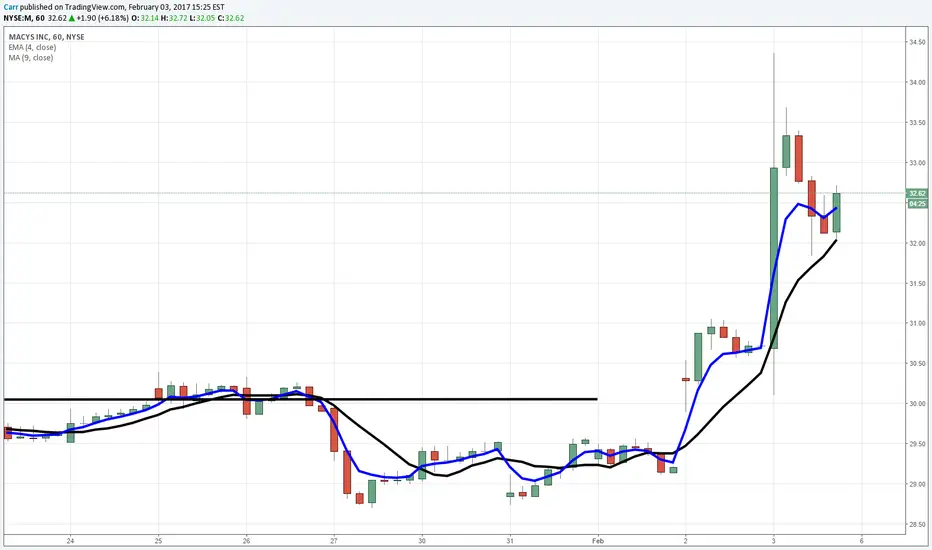
Task: Click the 31.00 price axis label
Action: pos(917,323)
